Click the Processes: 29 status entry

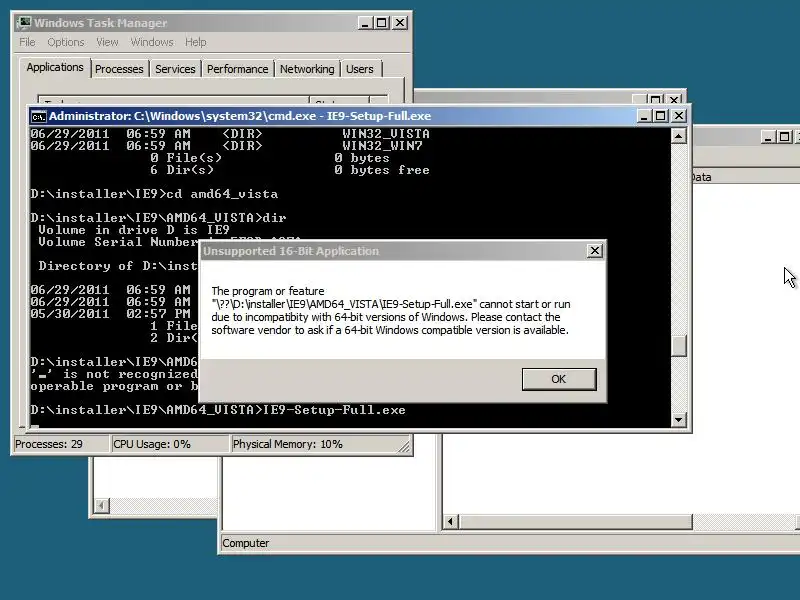61,444
